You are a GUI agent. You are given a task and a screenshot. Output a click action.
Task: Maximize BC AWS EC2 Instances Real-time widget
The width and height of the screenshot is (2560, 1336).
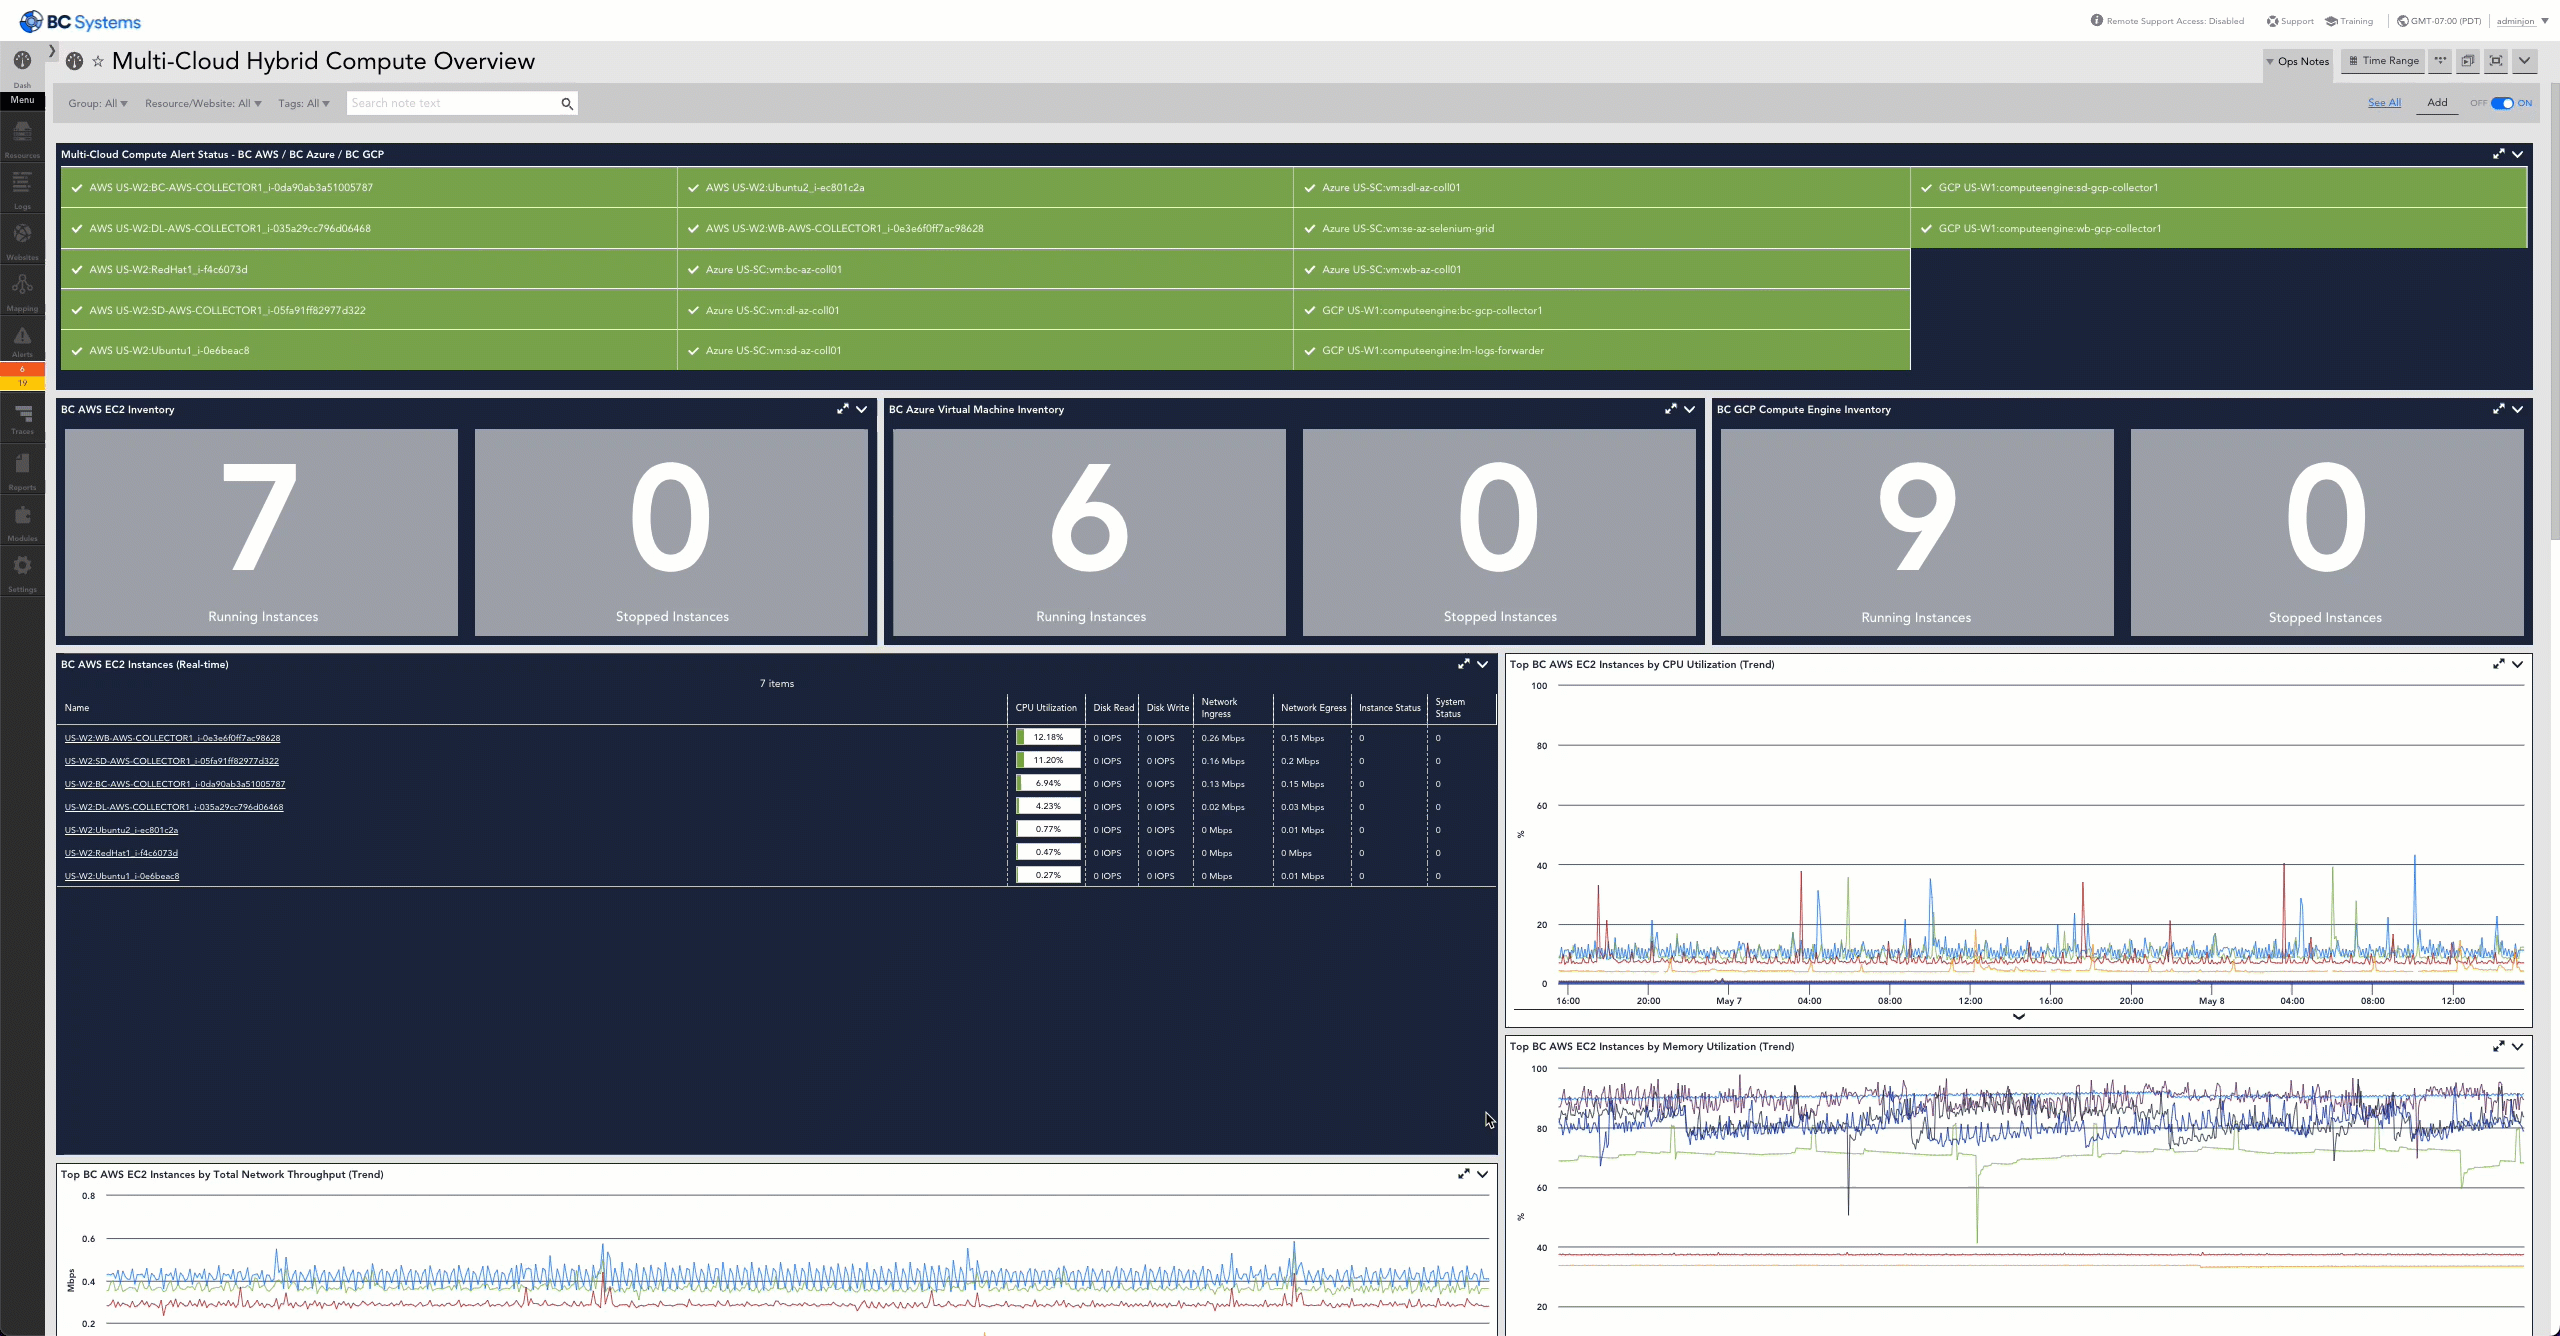click(x=1464, y=664)
